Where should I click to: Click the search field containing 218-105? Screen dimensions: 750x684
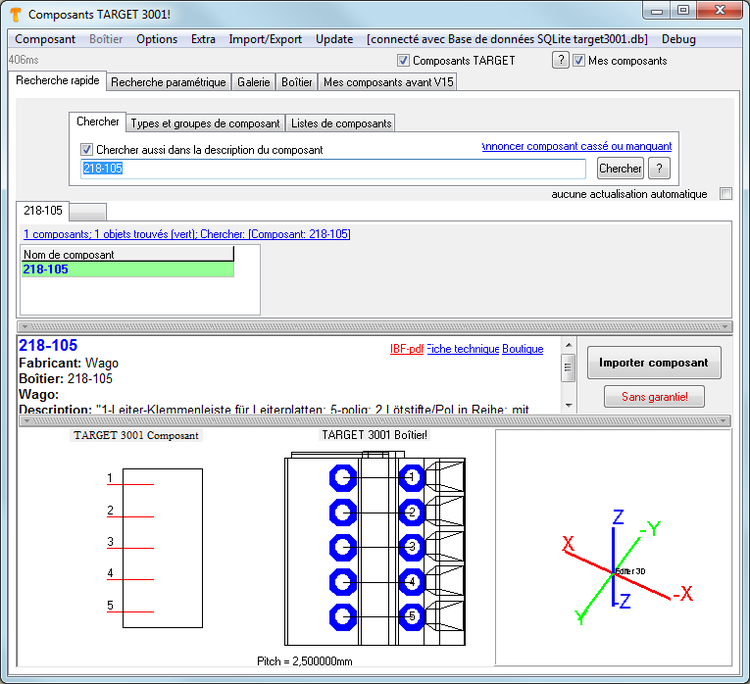[333, 168]
